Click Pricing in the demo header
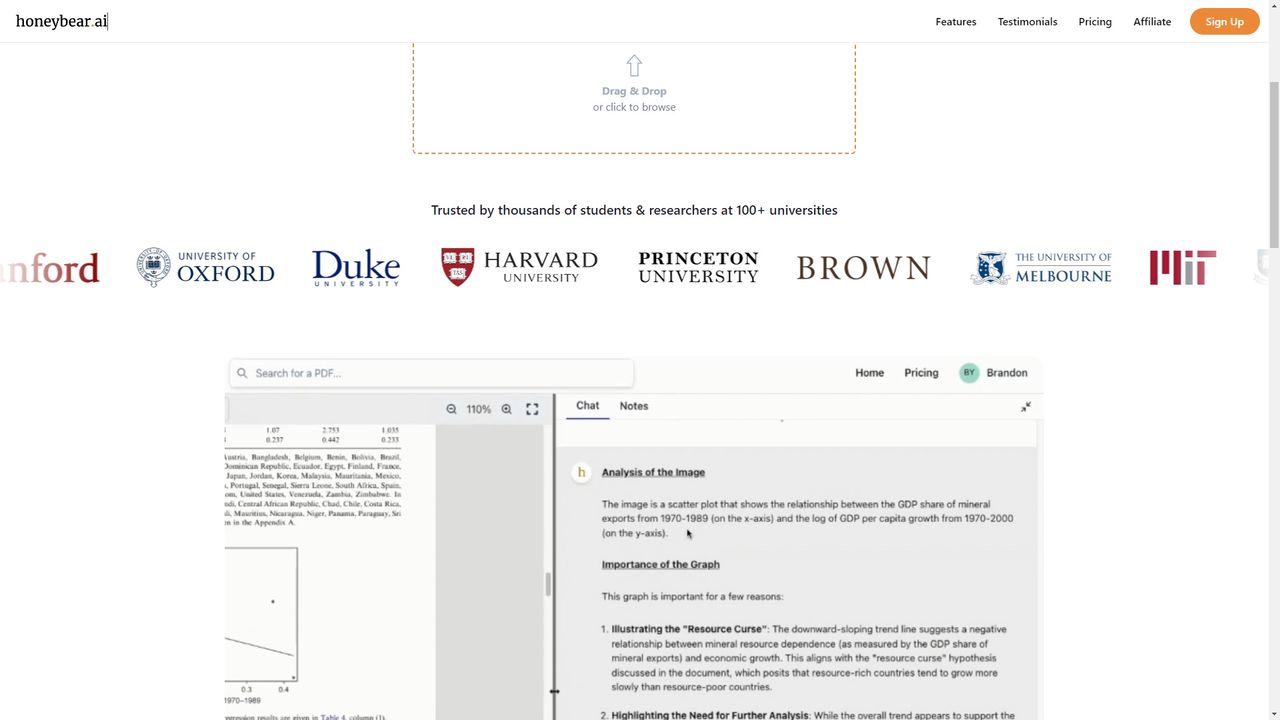Screen dimensions: 1280x720 (921, 373)
